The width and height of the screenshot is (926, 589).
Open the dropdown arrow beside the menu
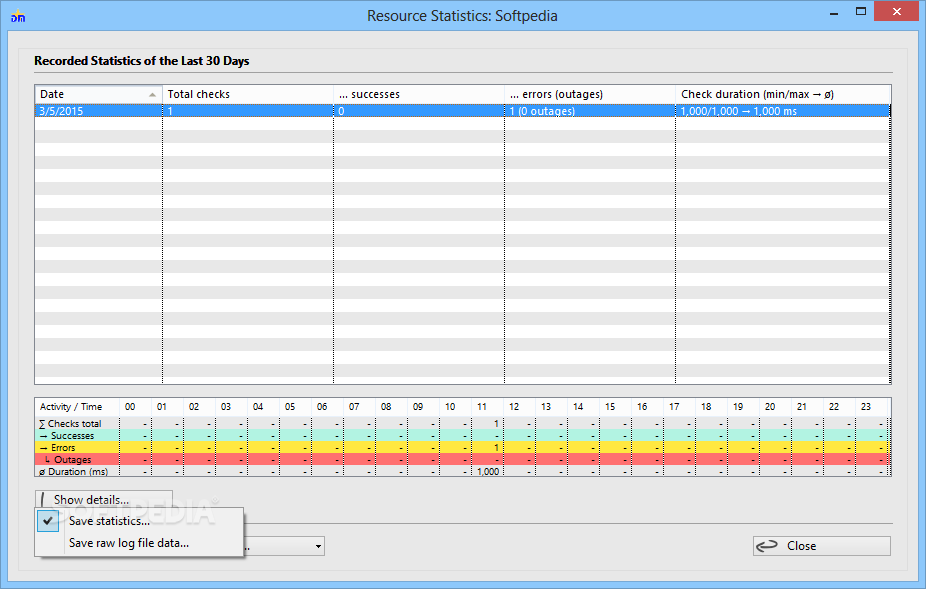click(318, 546)
